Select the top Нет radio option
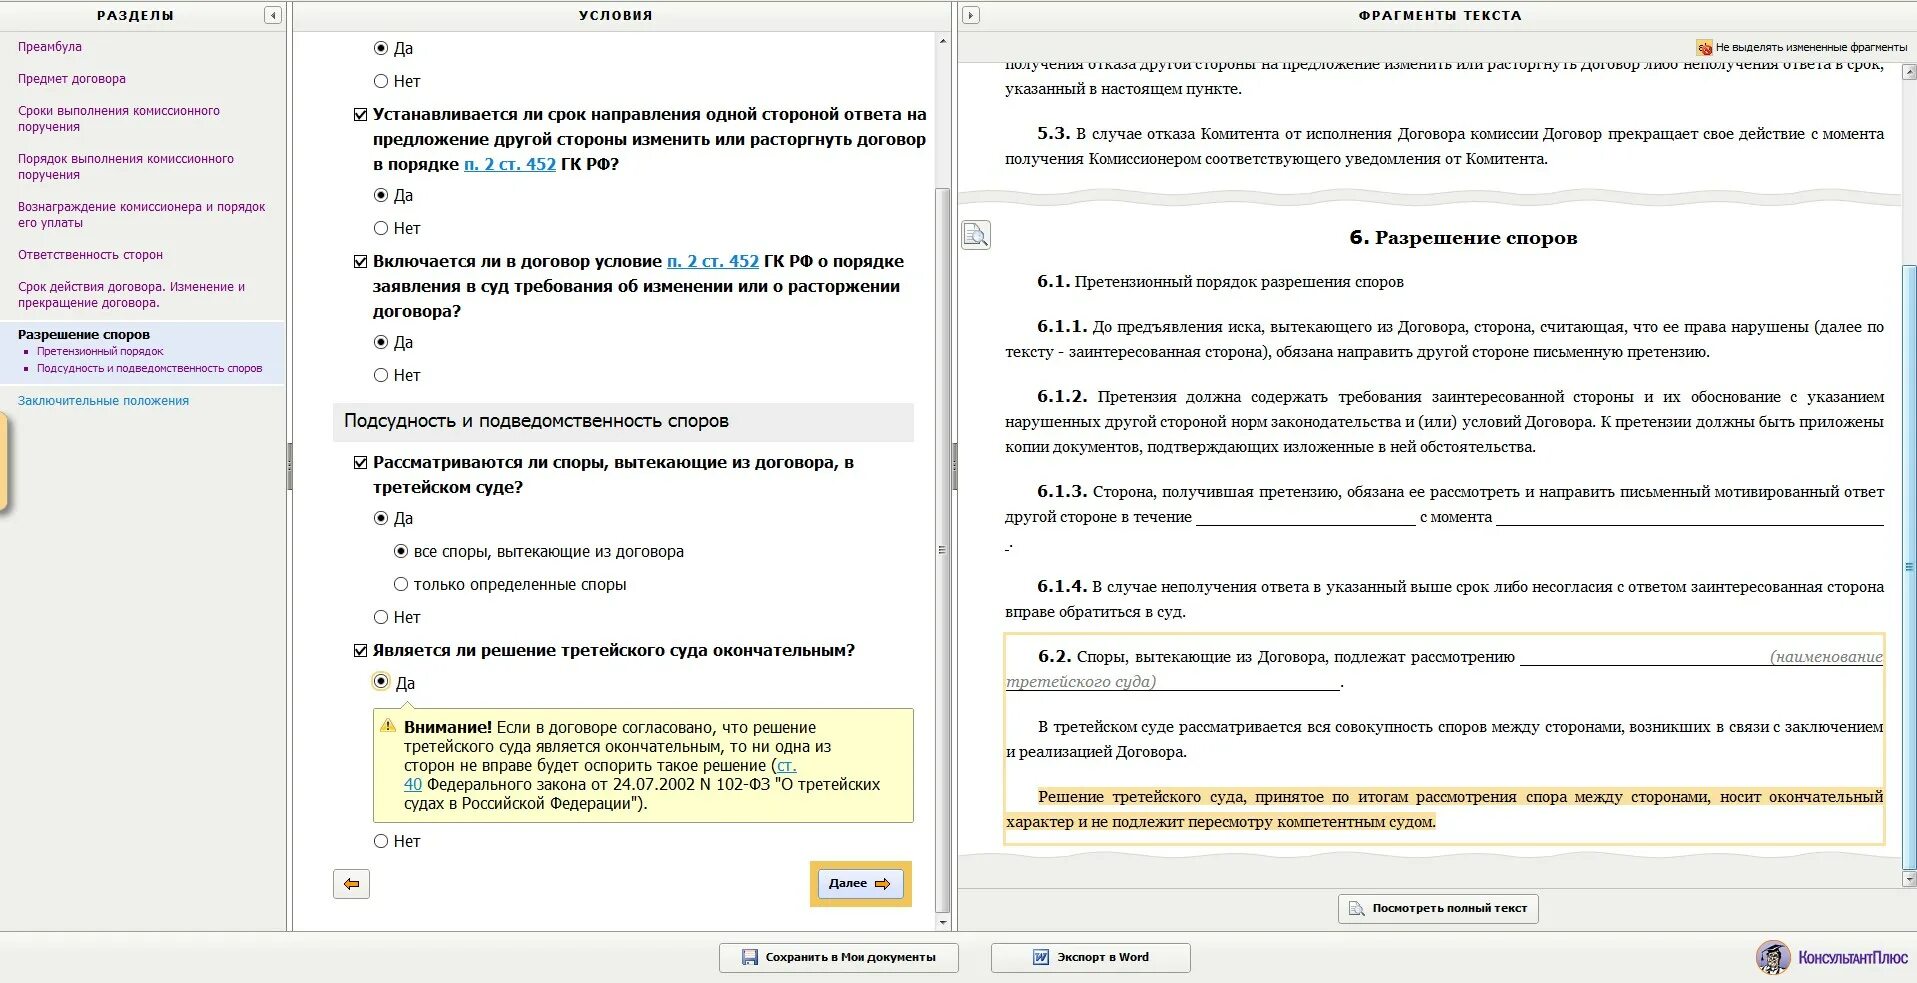 pyautogui.click(x=381, y=81)
